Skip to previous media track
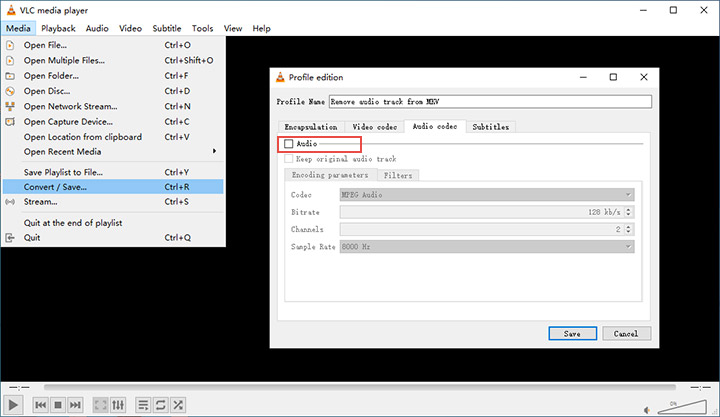This screenshot has width=720, height=417. 40,405
